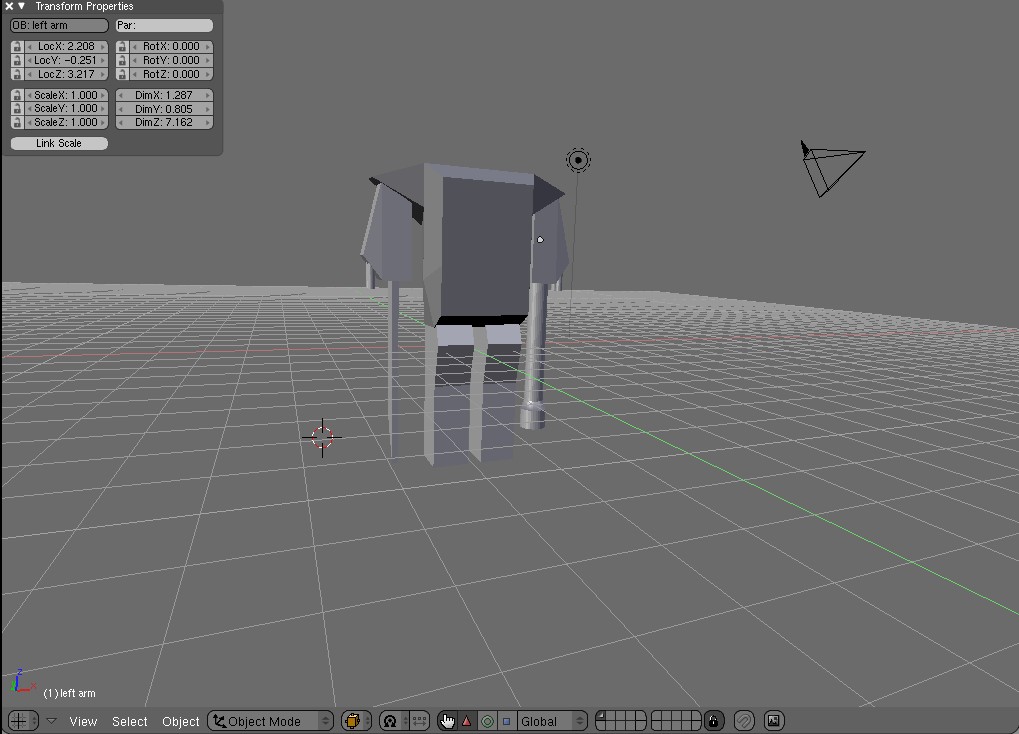Image resolution: width=1019 pixels, height=734 pixels.
Task: Toggle the RotX lock icon
Action: click(x=122, y=46)
